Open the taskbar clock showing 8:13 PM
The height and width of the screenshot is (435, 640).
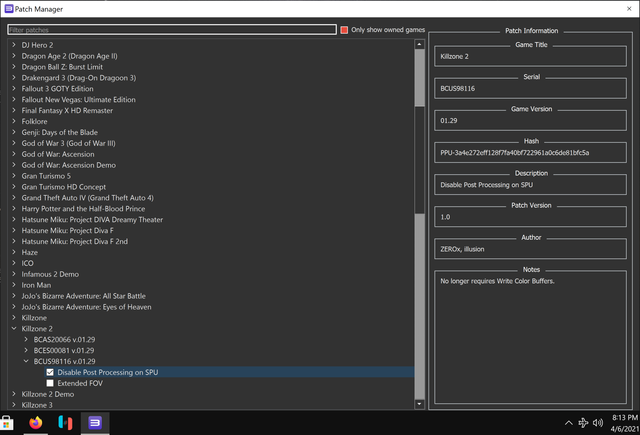click(x=624, y=423)
